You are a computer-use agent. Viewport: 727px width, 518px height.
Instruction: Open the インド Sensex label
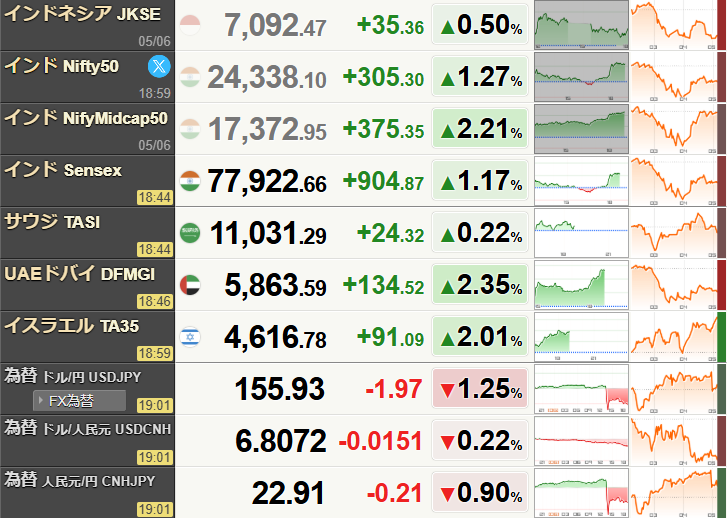pyautogui.click(x=63, y=170)
